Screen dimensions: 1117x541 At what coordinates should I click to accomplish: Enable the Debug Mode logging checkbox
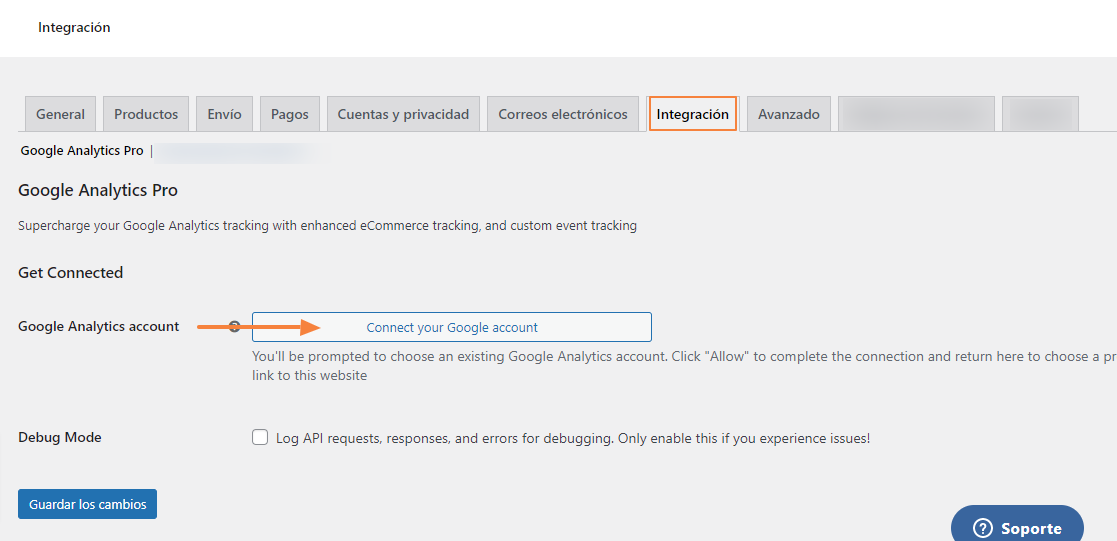tap(260, 437)
